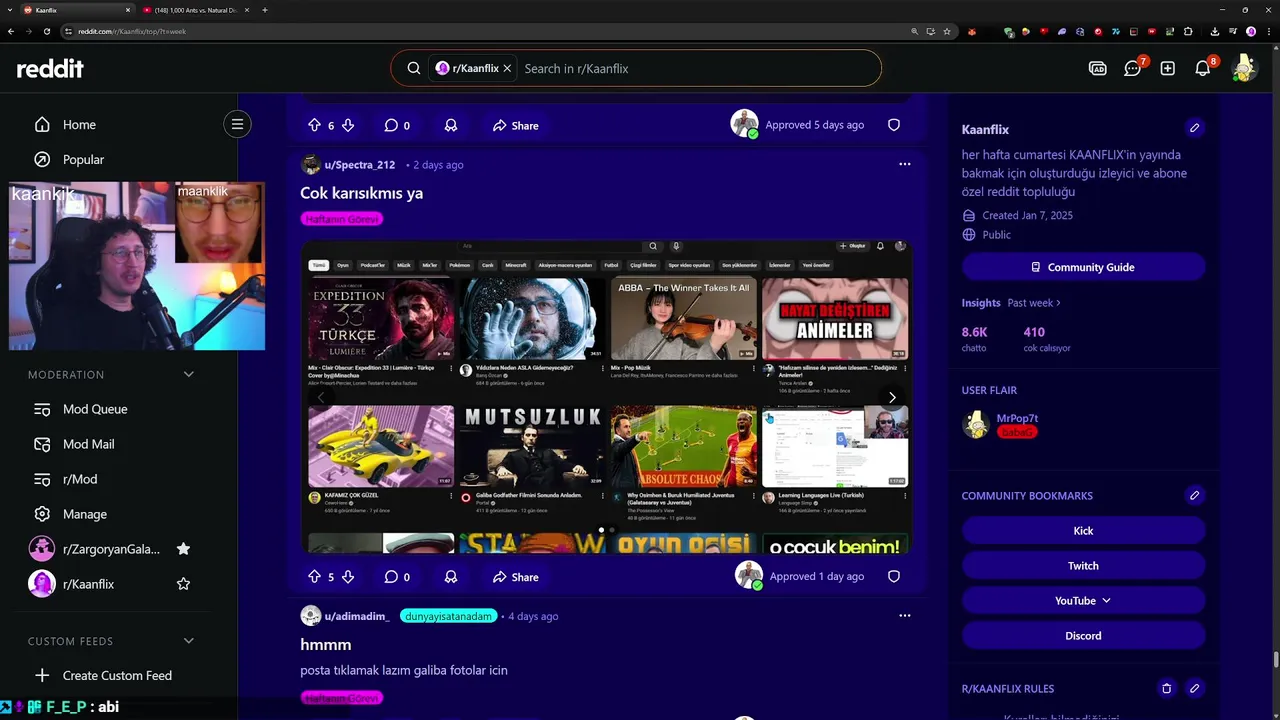Viewport: 1280px width, 720px height.
Task: Open the Kick bookmark
Action: [1083, 531]
